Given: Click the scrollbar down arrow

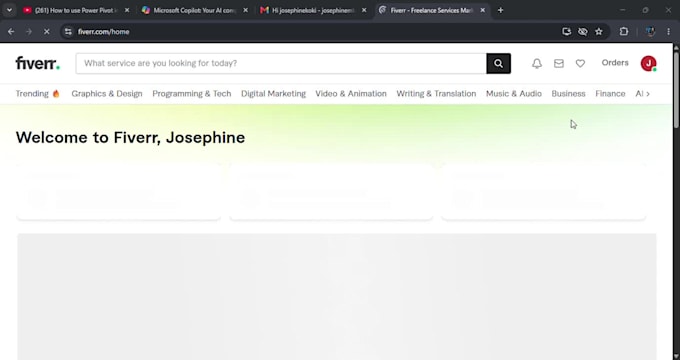Looking at the screenshot, I should 676,356.
